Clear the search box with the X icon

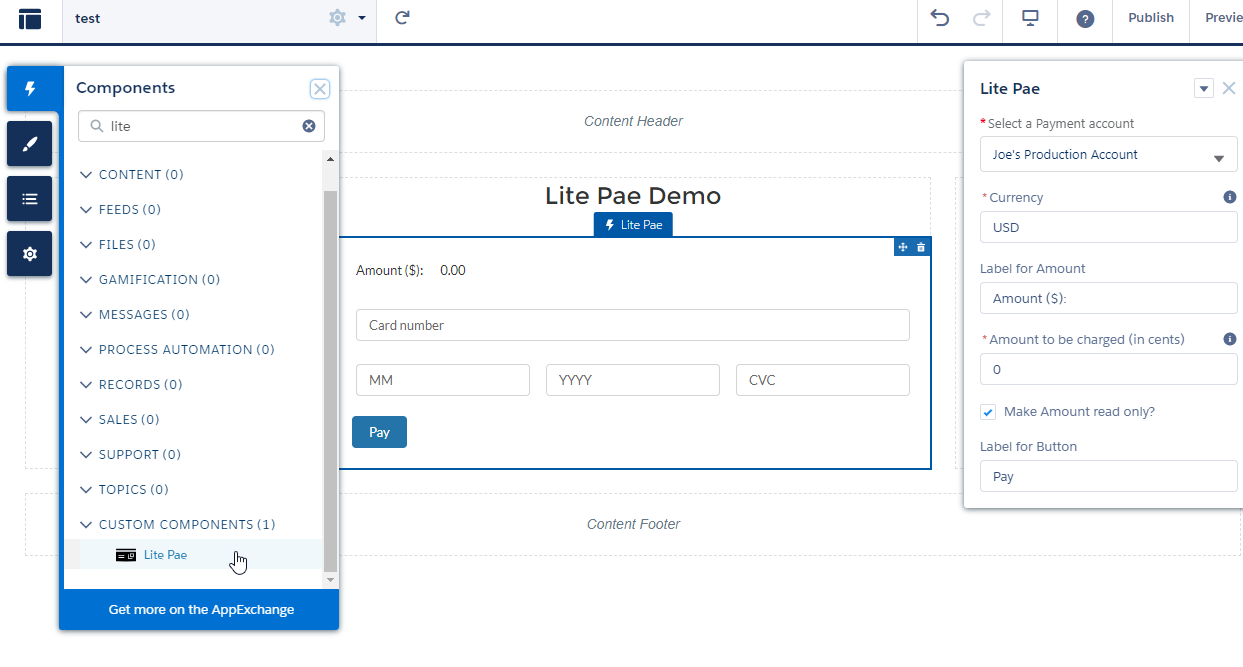(309, 126)
